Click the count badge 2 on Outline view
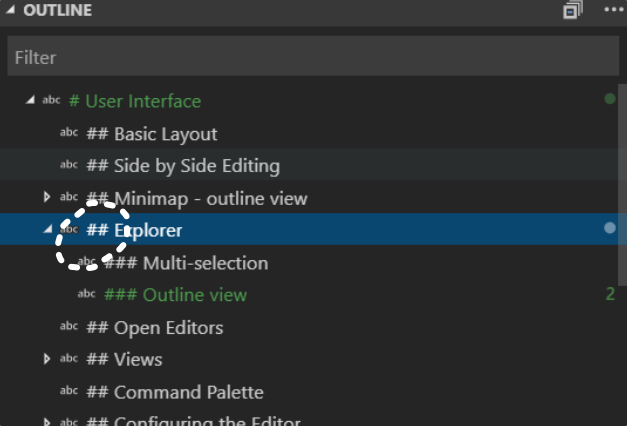 tap(610, 294)
